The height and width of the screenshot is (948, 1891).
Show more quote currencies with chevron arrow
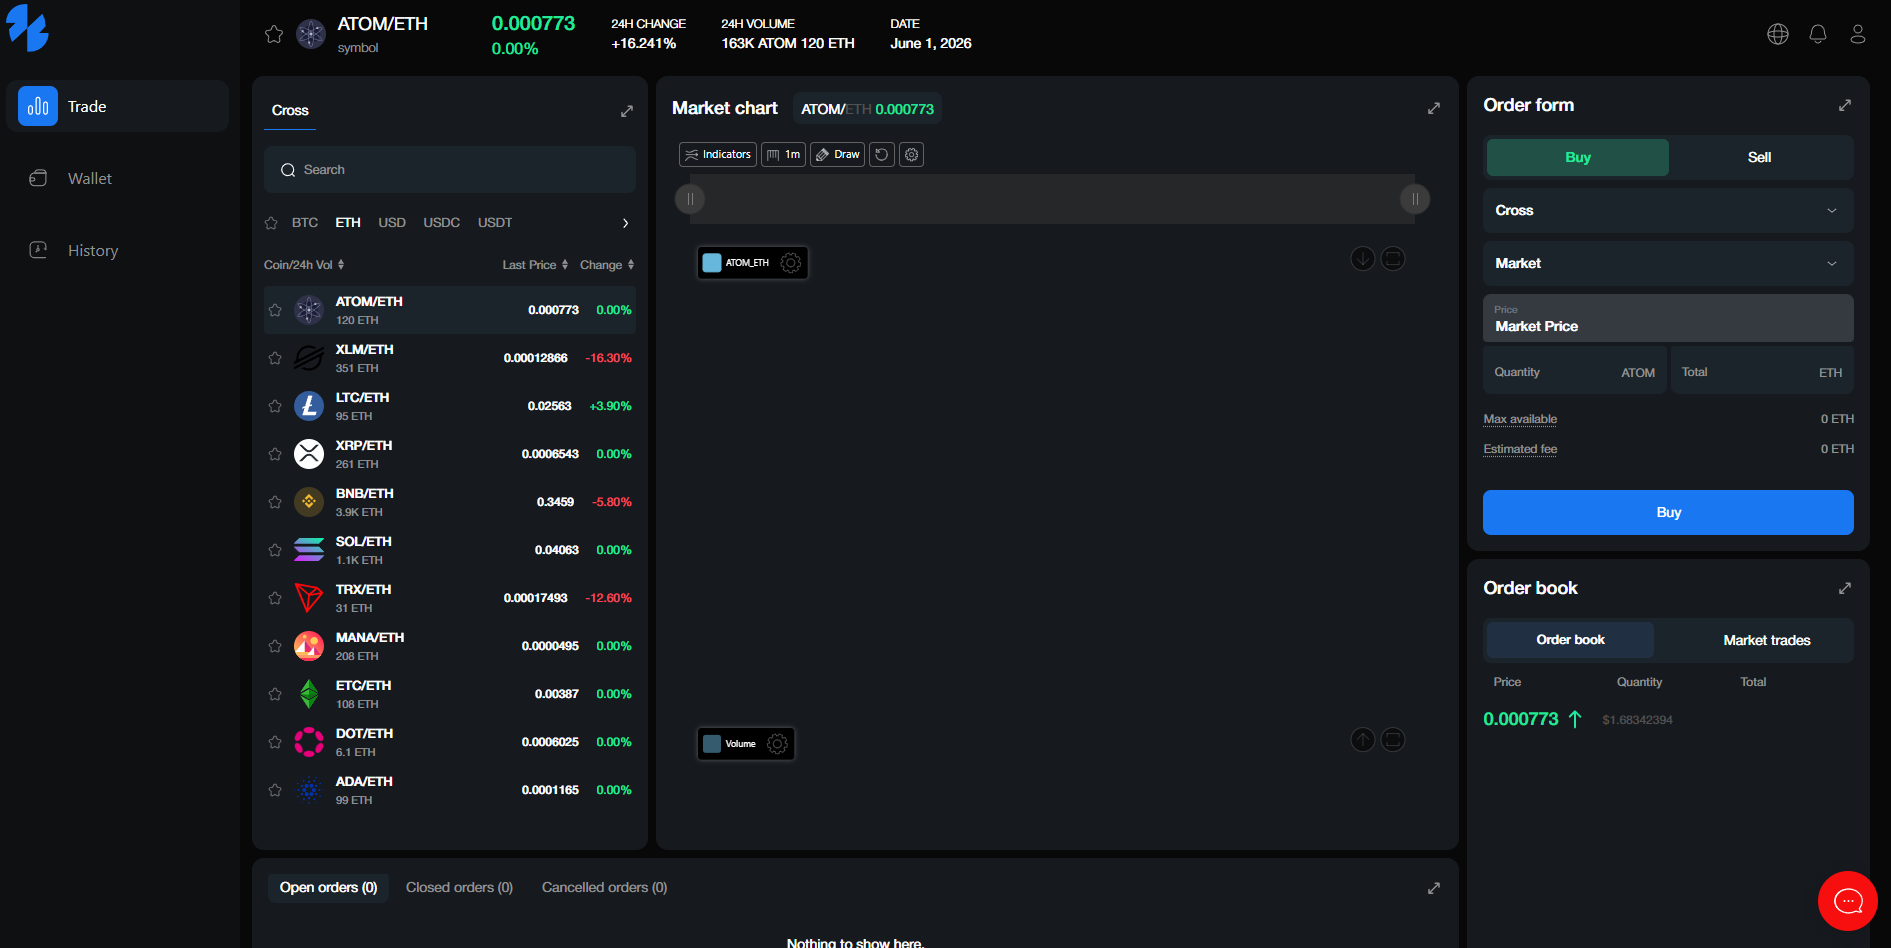click(626, 223)
